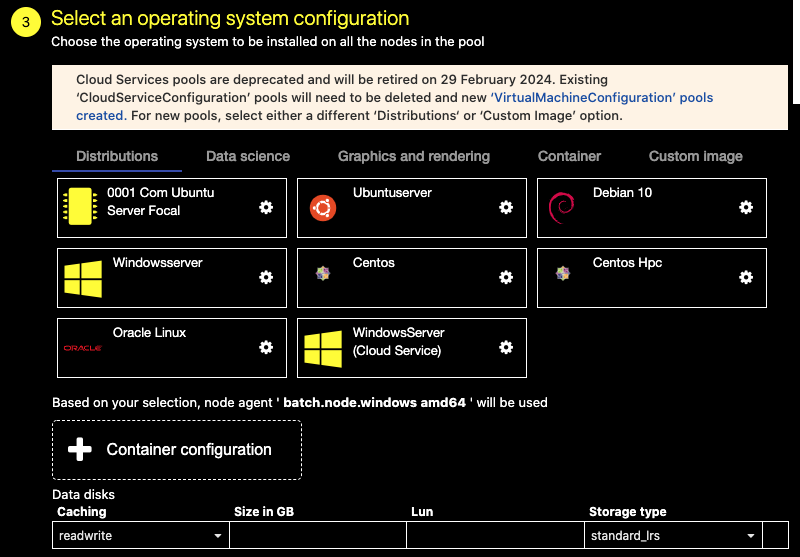Image resolution: width=800 pixels, height=557 pixels.
Task: Open the Container tab
Action: [x=569, y=156]
